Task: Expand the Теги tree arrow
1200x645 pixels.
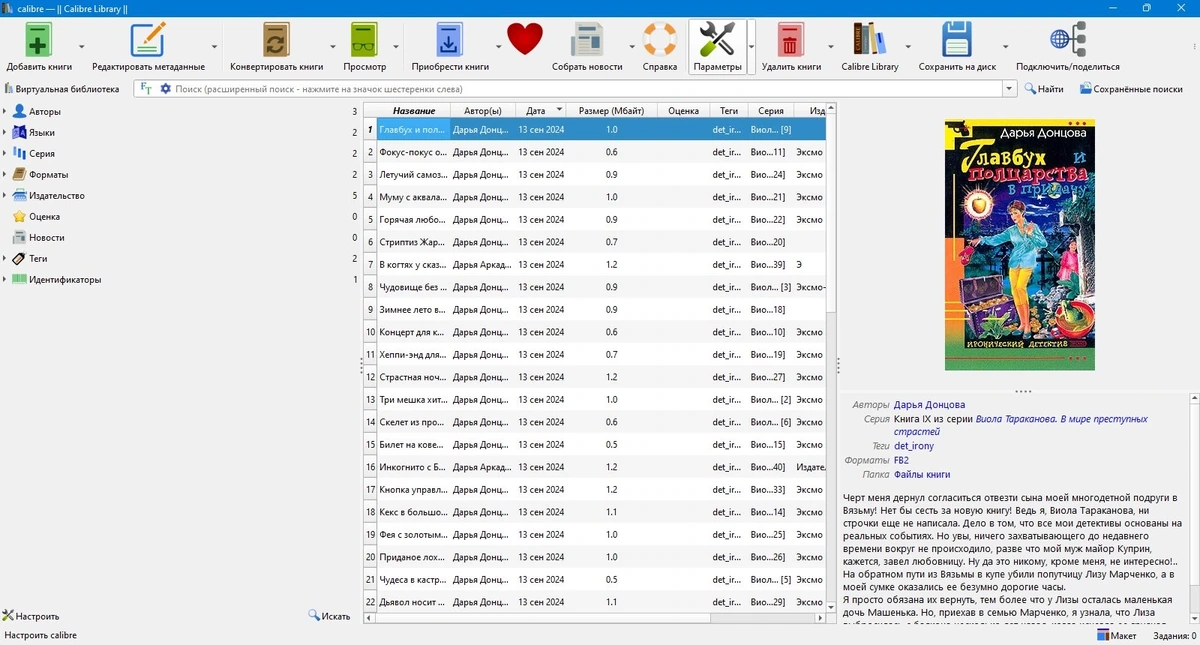Action: pos(5,258)
